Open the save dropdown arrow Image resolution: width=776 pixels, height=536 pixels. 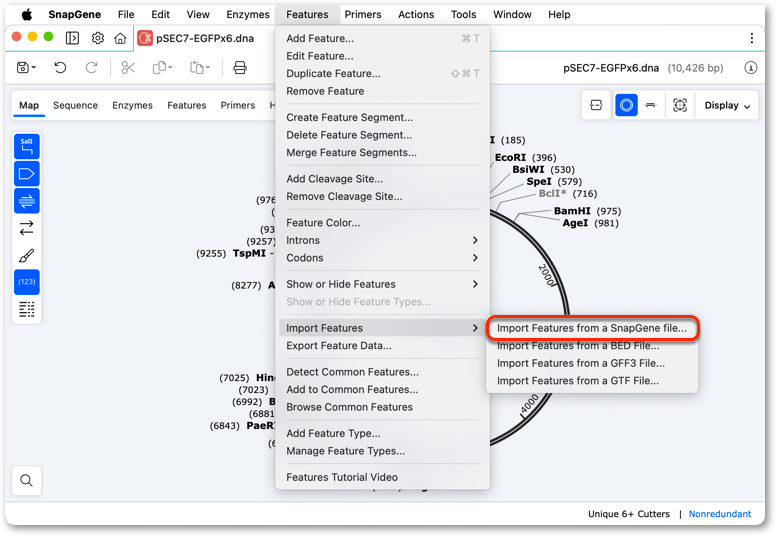pyautogui.click(x=34, y=68)
